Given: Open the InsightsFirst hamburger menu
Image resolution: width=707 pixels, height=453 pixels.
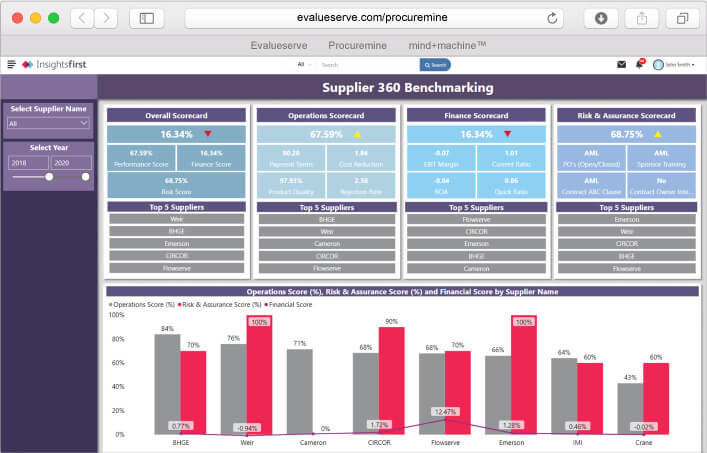Looking at the screenshot, I should [12, 64].
